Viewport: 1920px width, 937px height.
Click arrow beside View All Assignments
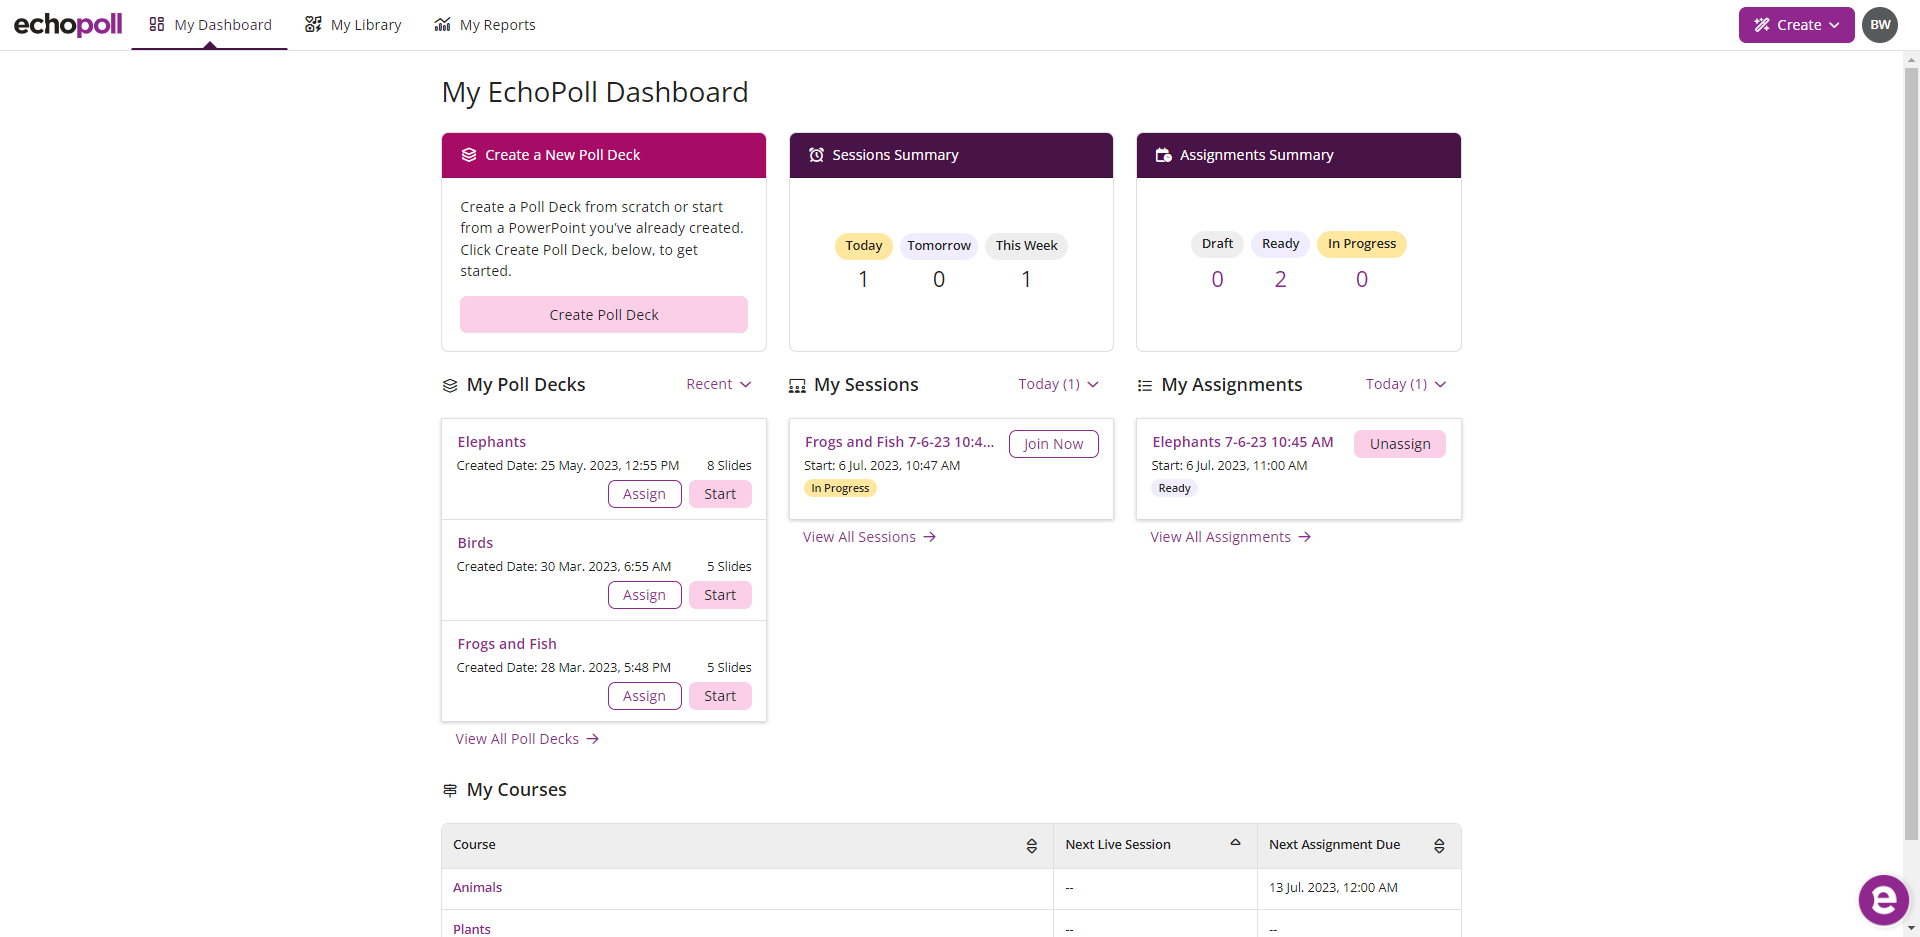(x=1305, y=537)
